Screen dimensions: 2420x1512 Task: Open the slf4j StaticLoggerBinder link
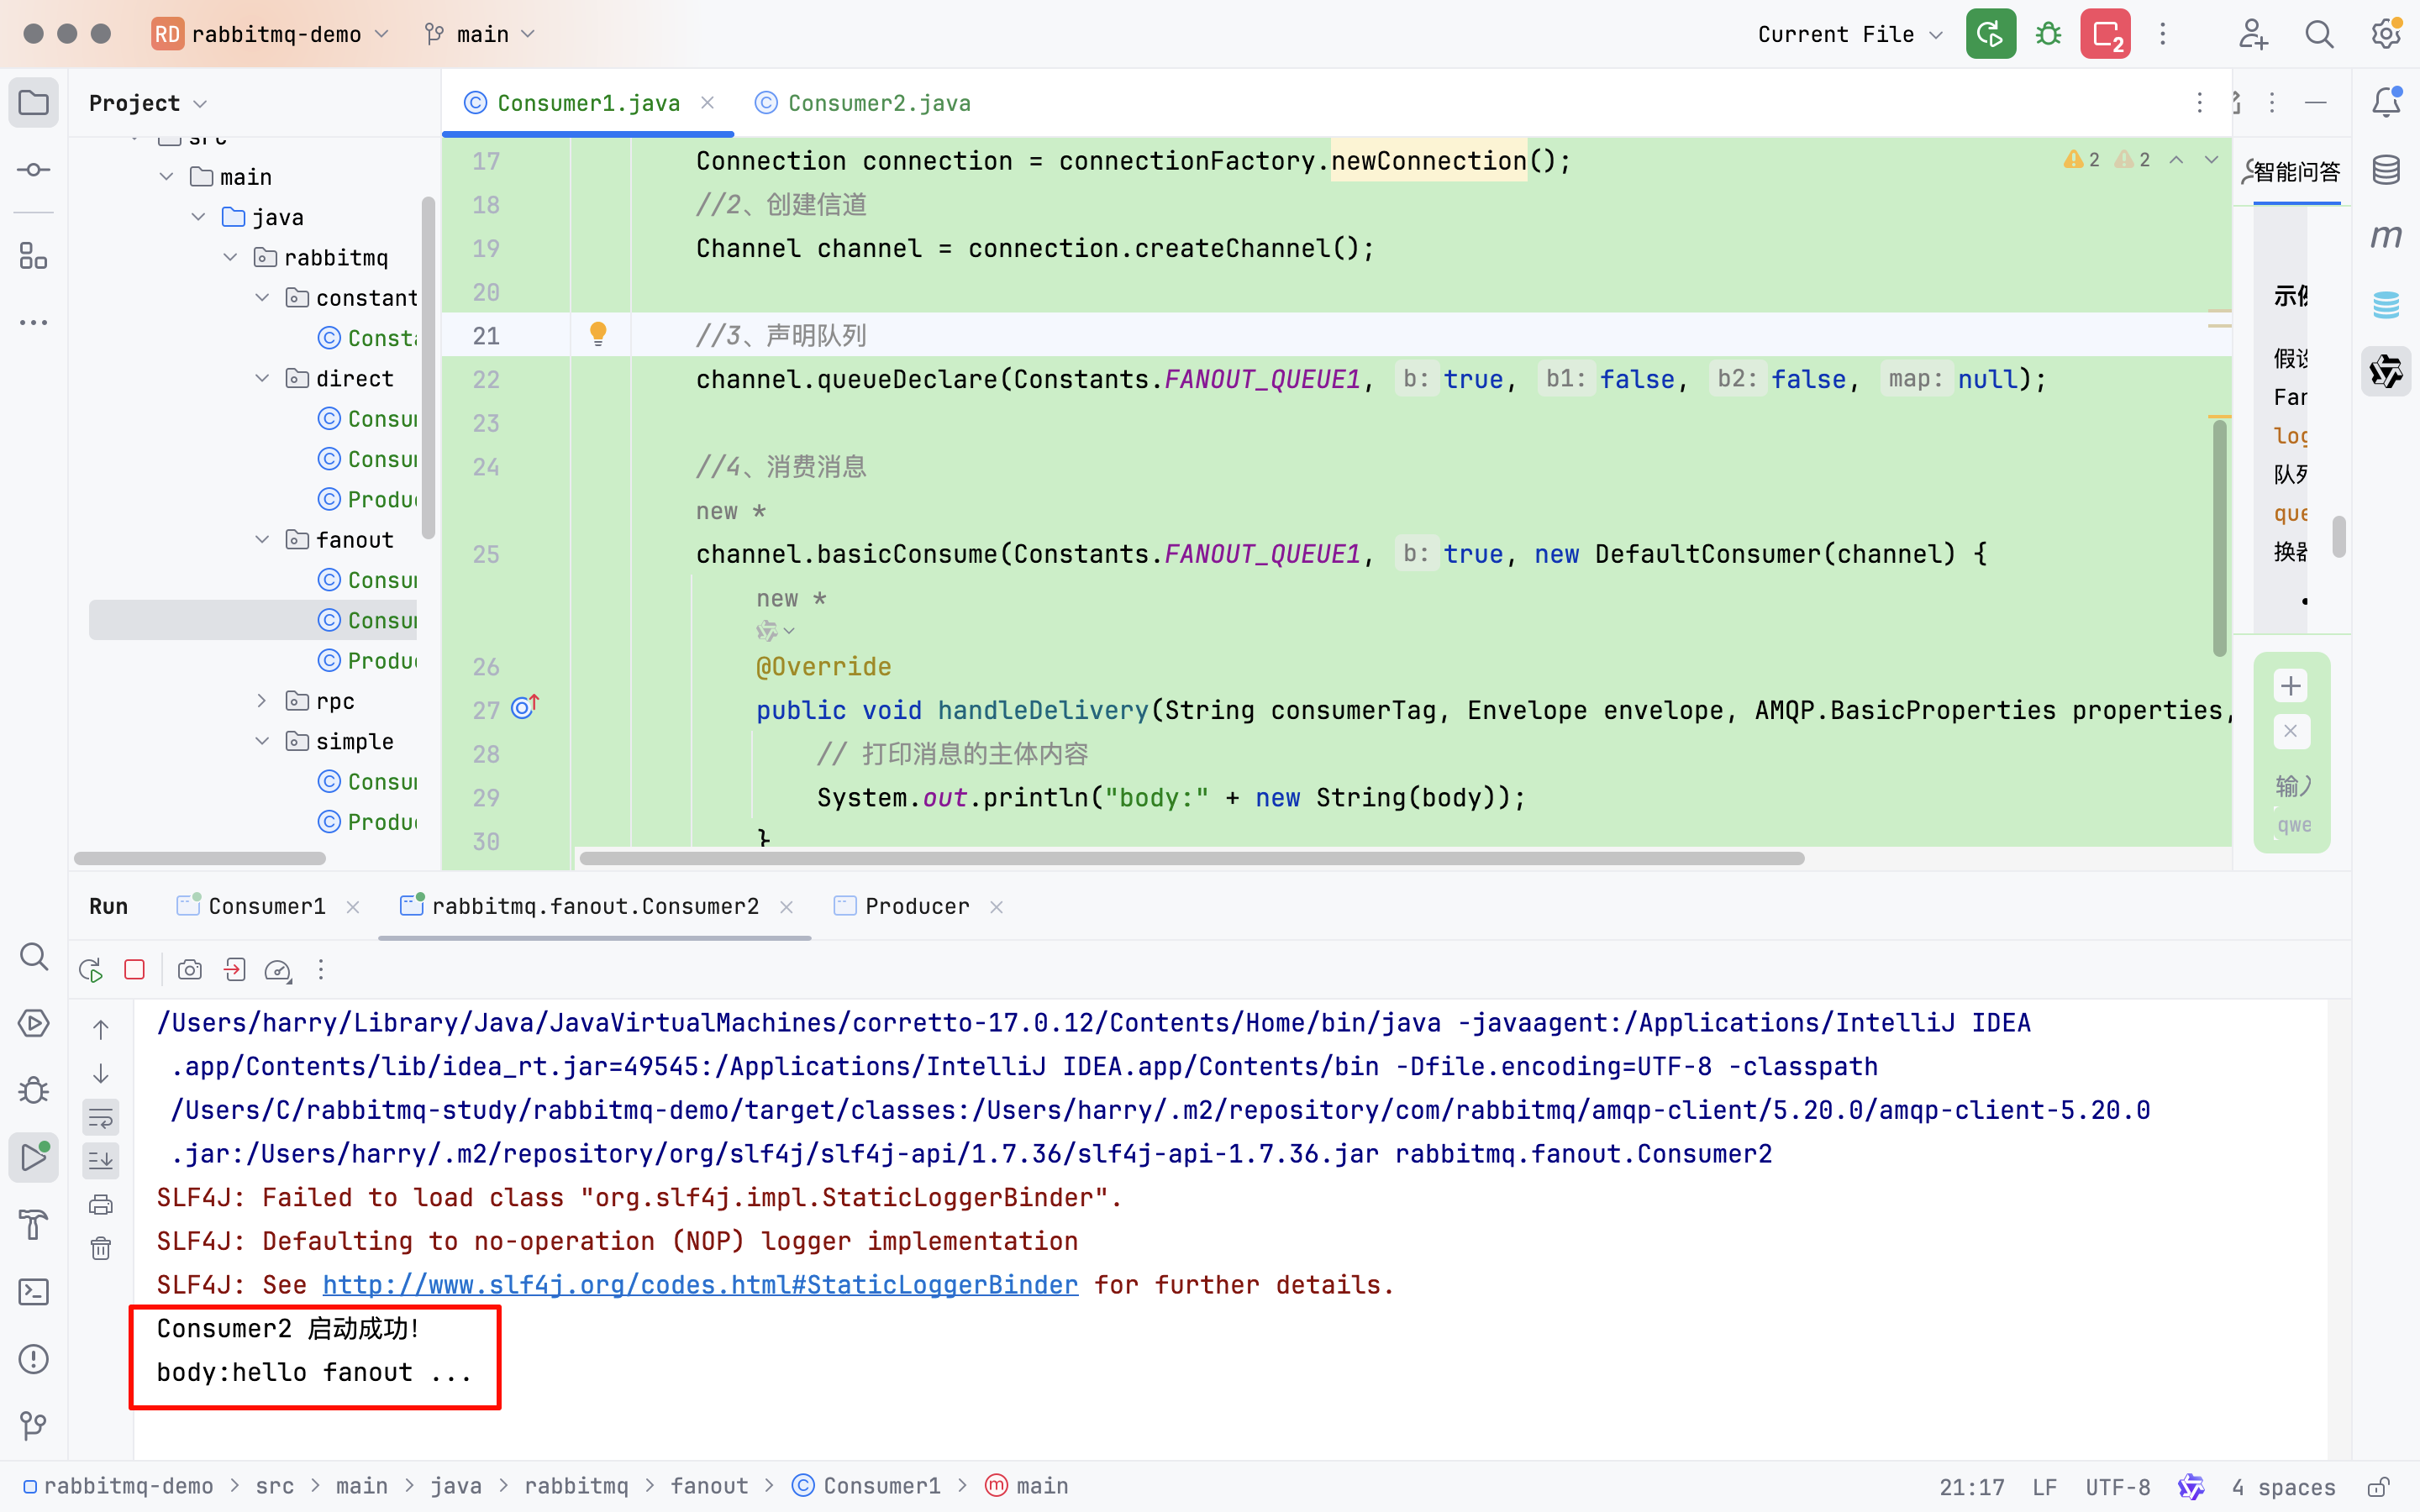point(700,1285)
